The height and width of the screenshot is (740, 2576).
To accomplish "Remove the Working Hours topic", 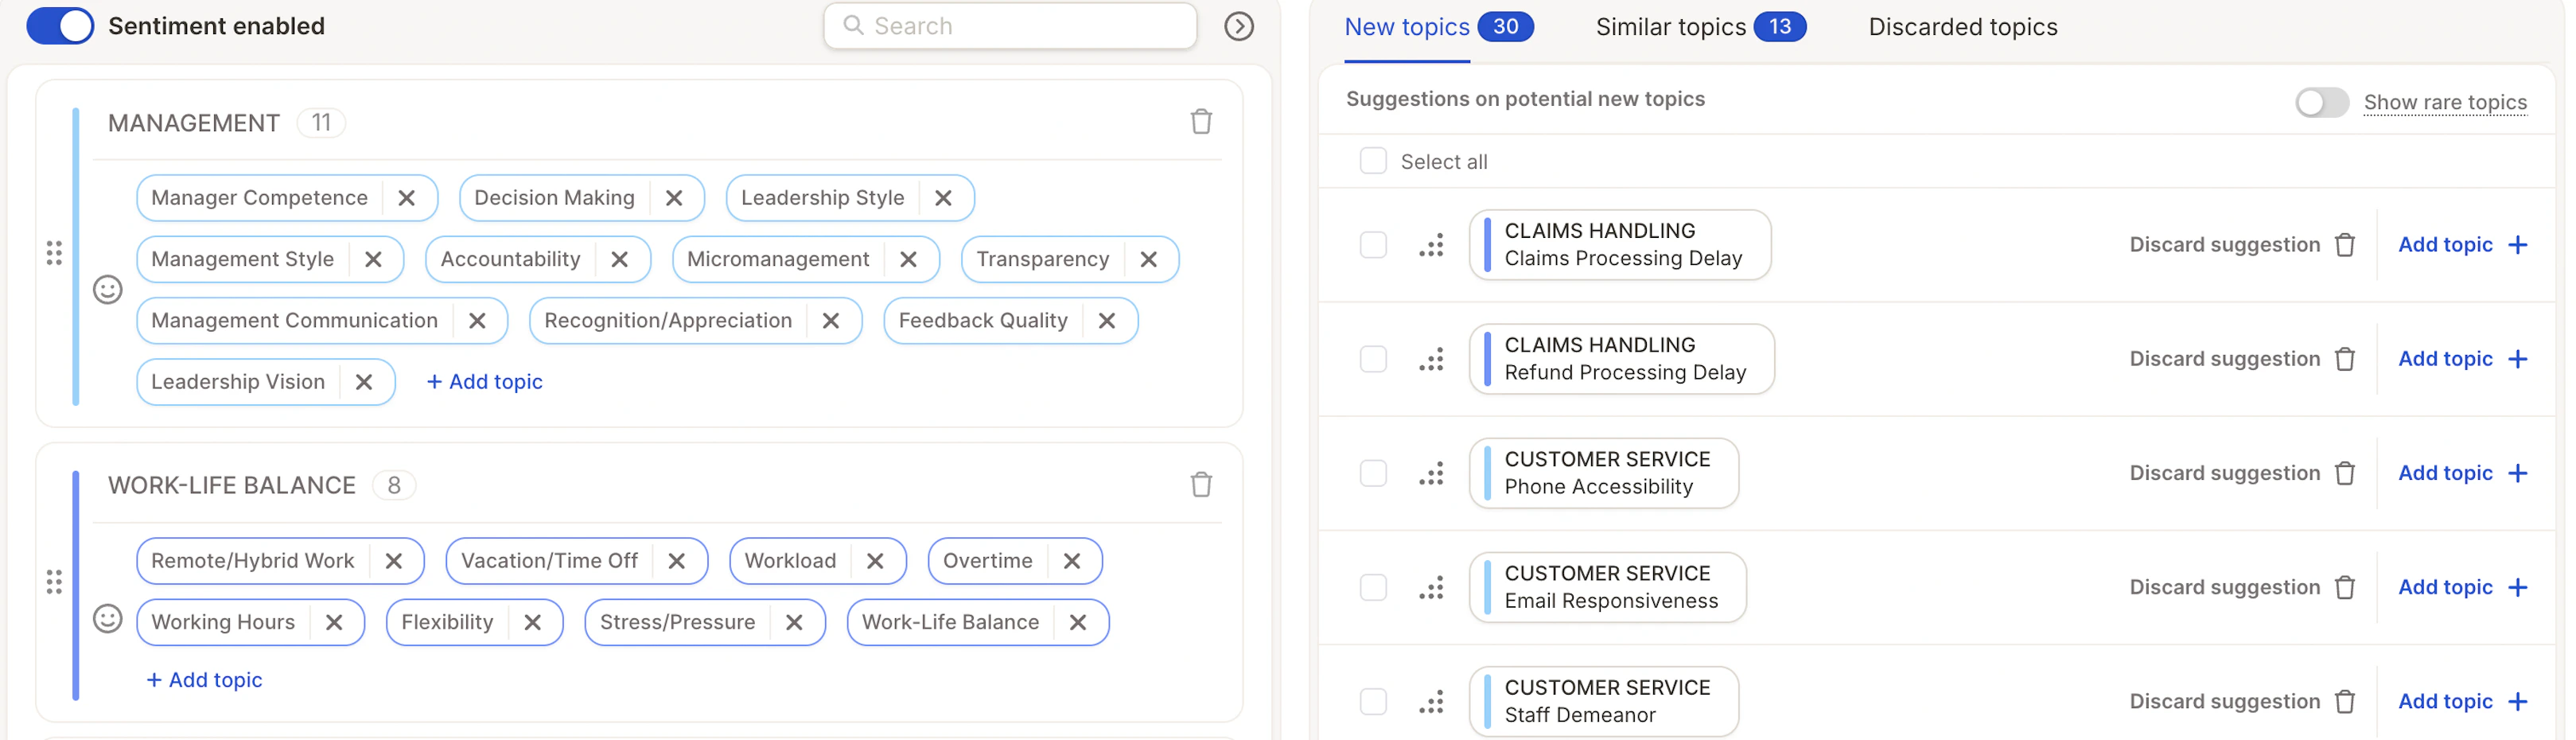I will click(x=334, y=622).
